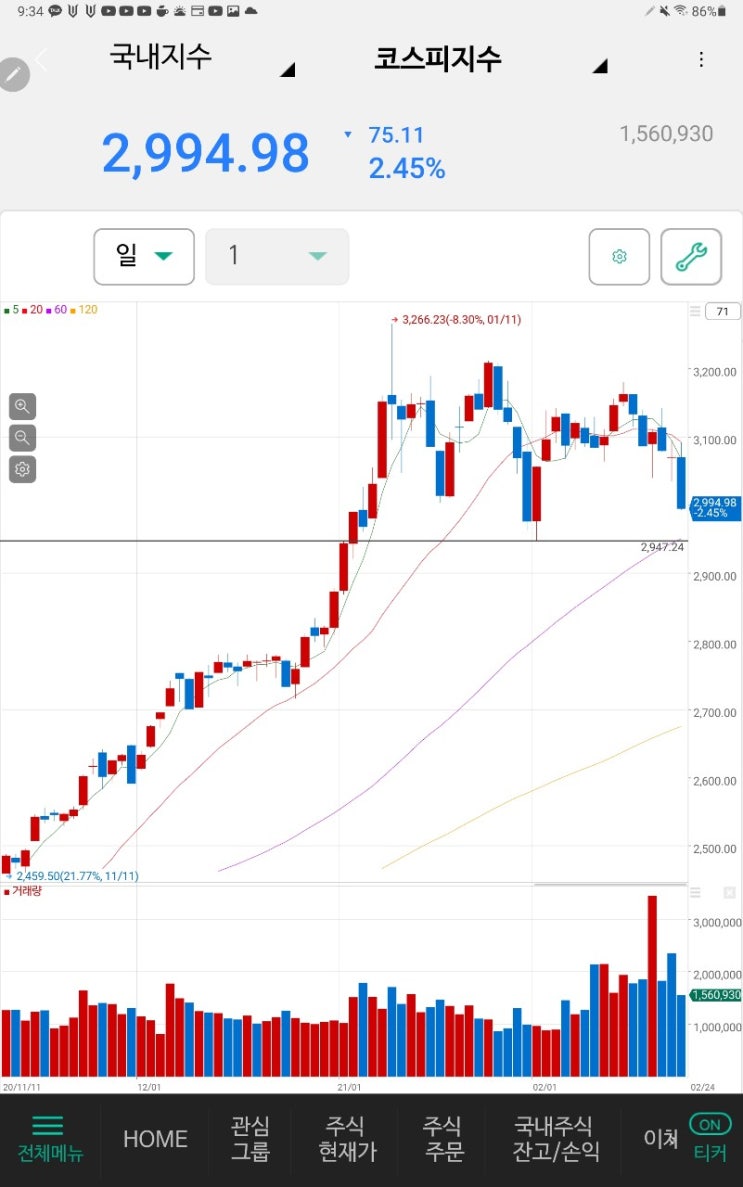
Task: Close the volume panel X box
Action: pyautogui.click(x=729, y=893)
